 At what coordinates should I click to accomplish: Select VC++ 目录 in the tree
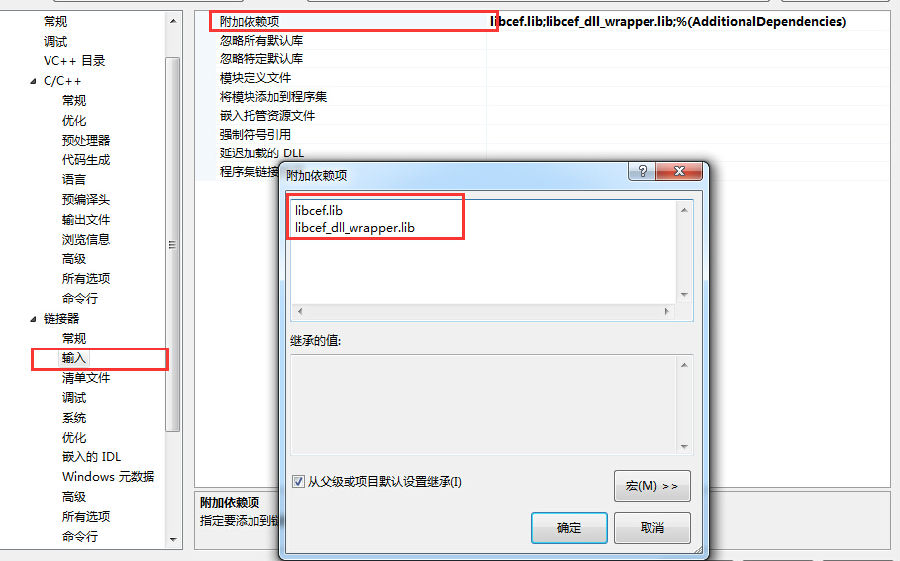tap(75, 61)
